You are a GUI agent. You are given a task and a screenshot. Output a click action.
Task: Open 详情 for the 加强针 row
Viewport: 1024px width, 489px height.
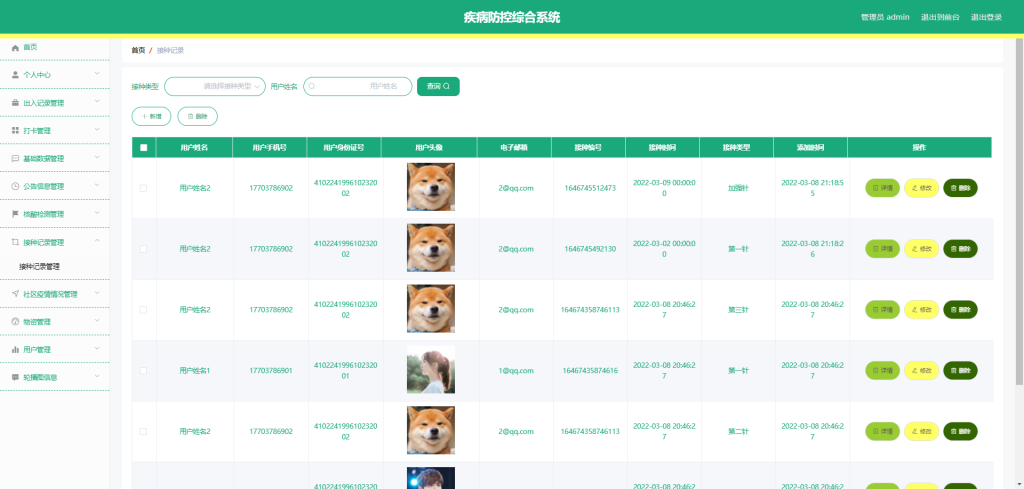882,188
